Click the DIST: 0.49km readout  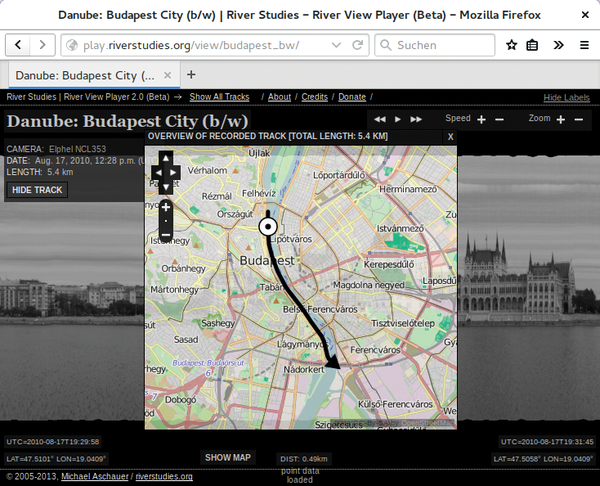click(x=304, y=459)
